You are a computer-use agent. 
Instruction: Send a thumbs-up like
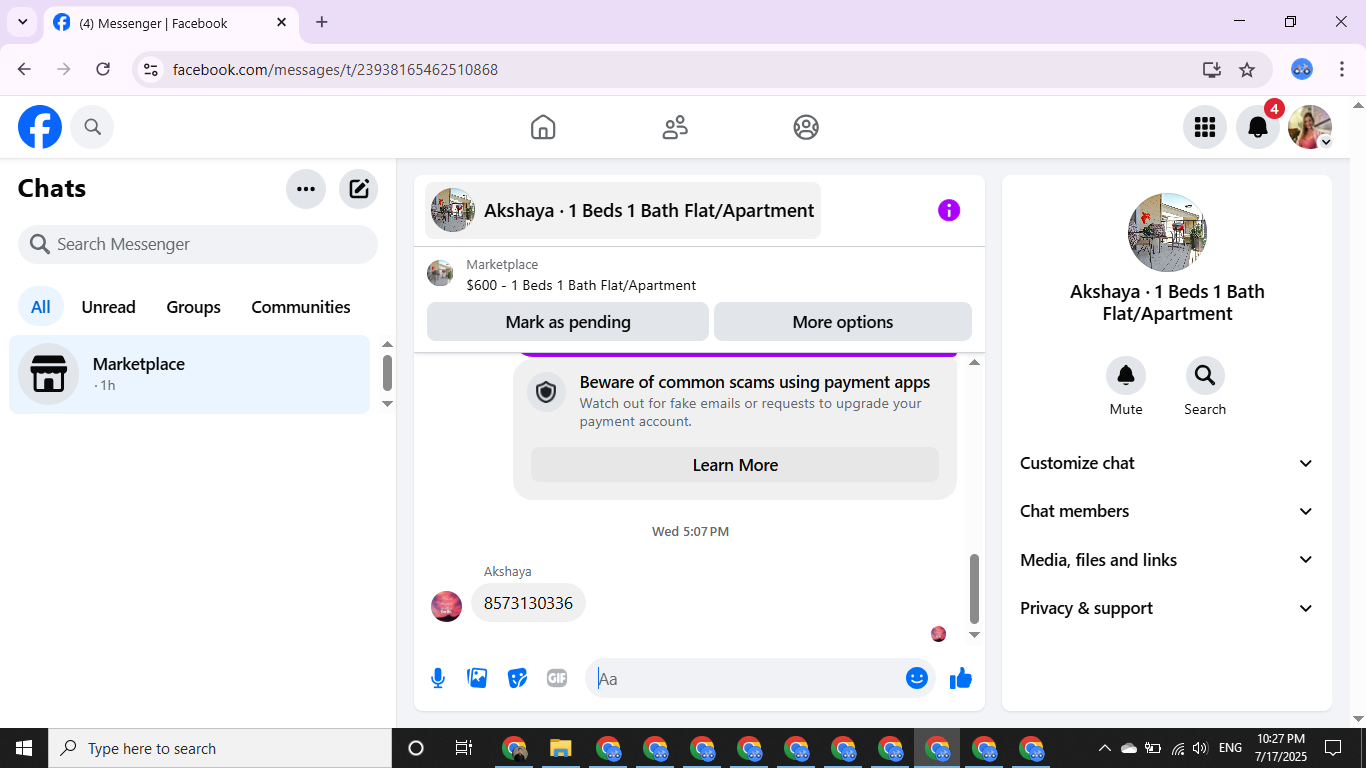[x=961, y=678]
